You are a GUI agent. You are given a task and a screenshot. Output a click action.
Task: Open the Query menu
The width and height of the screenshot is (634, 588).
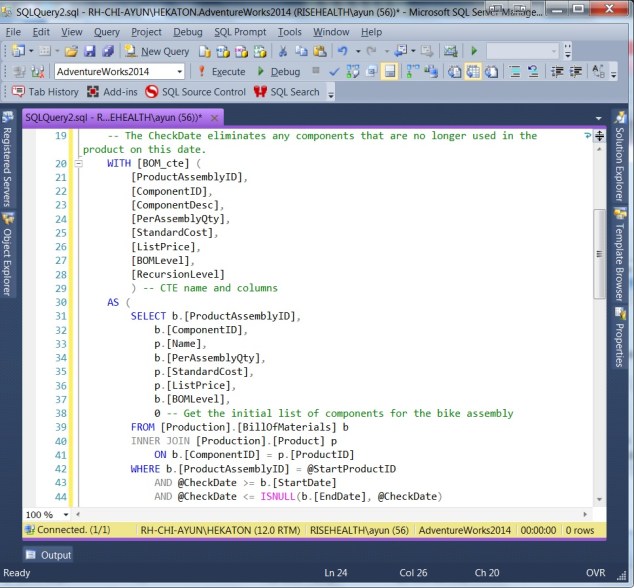click(x=106, y=32)
